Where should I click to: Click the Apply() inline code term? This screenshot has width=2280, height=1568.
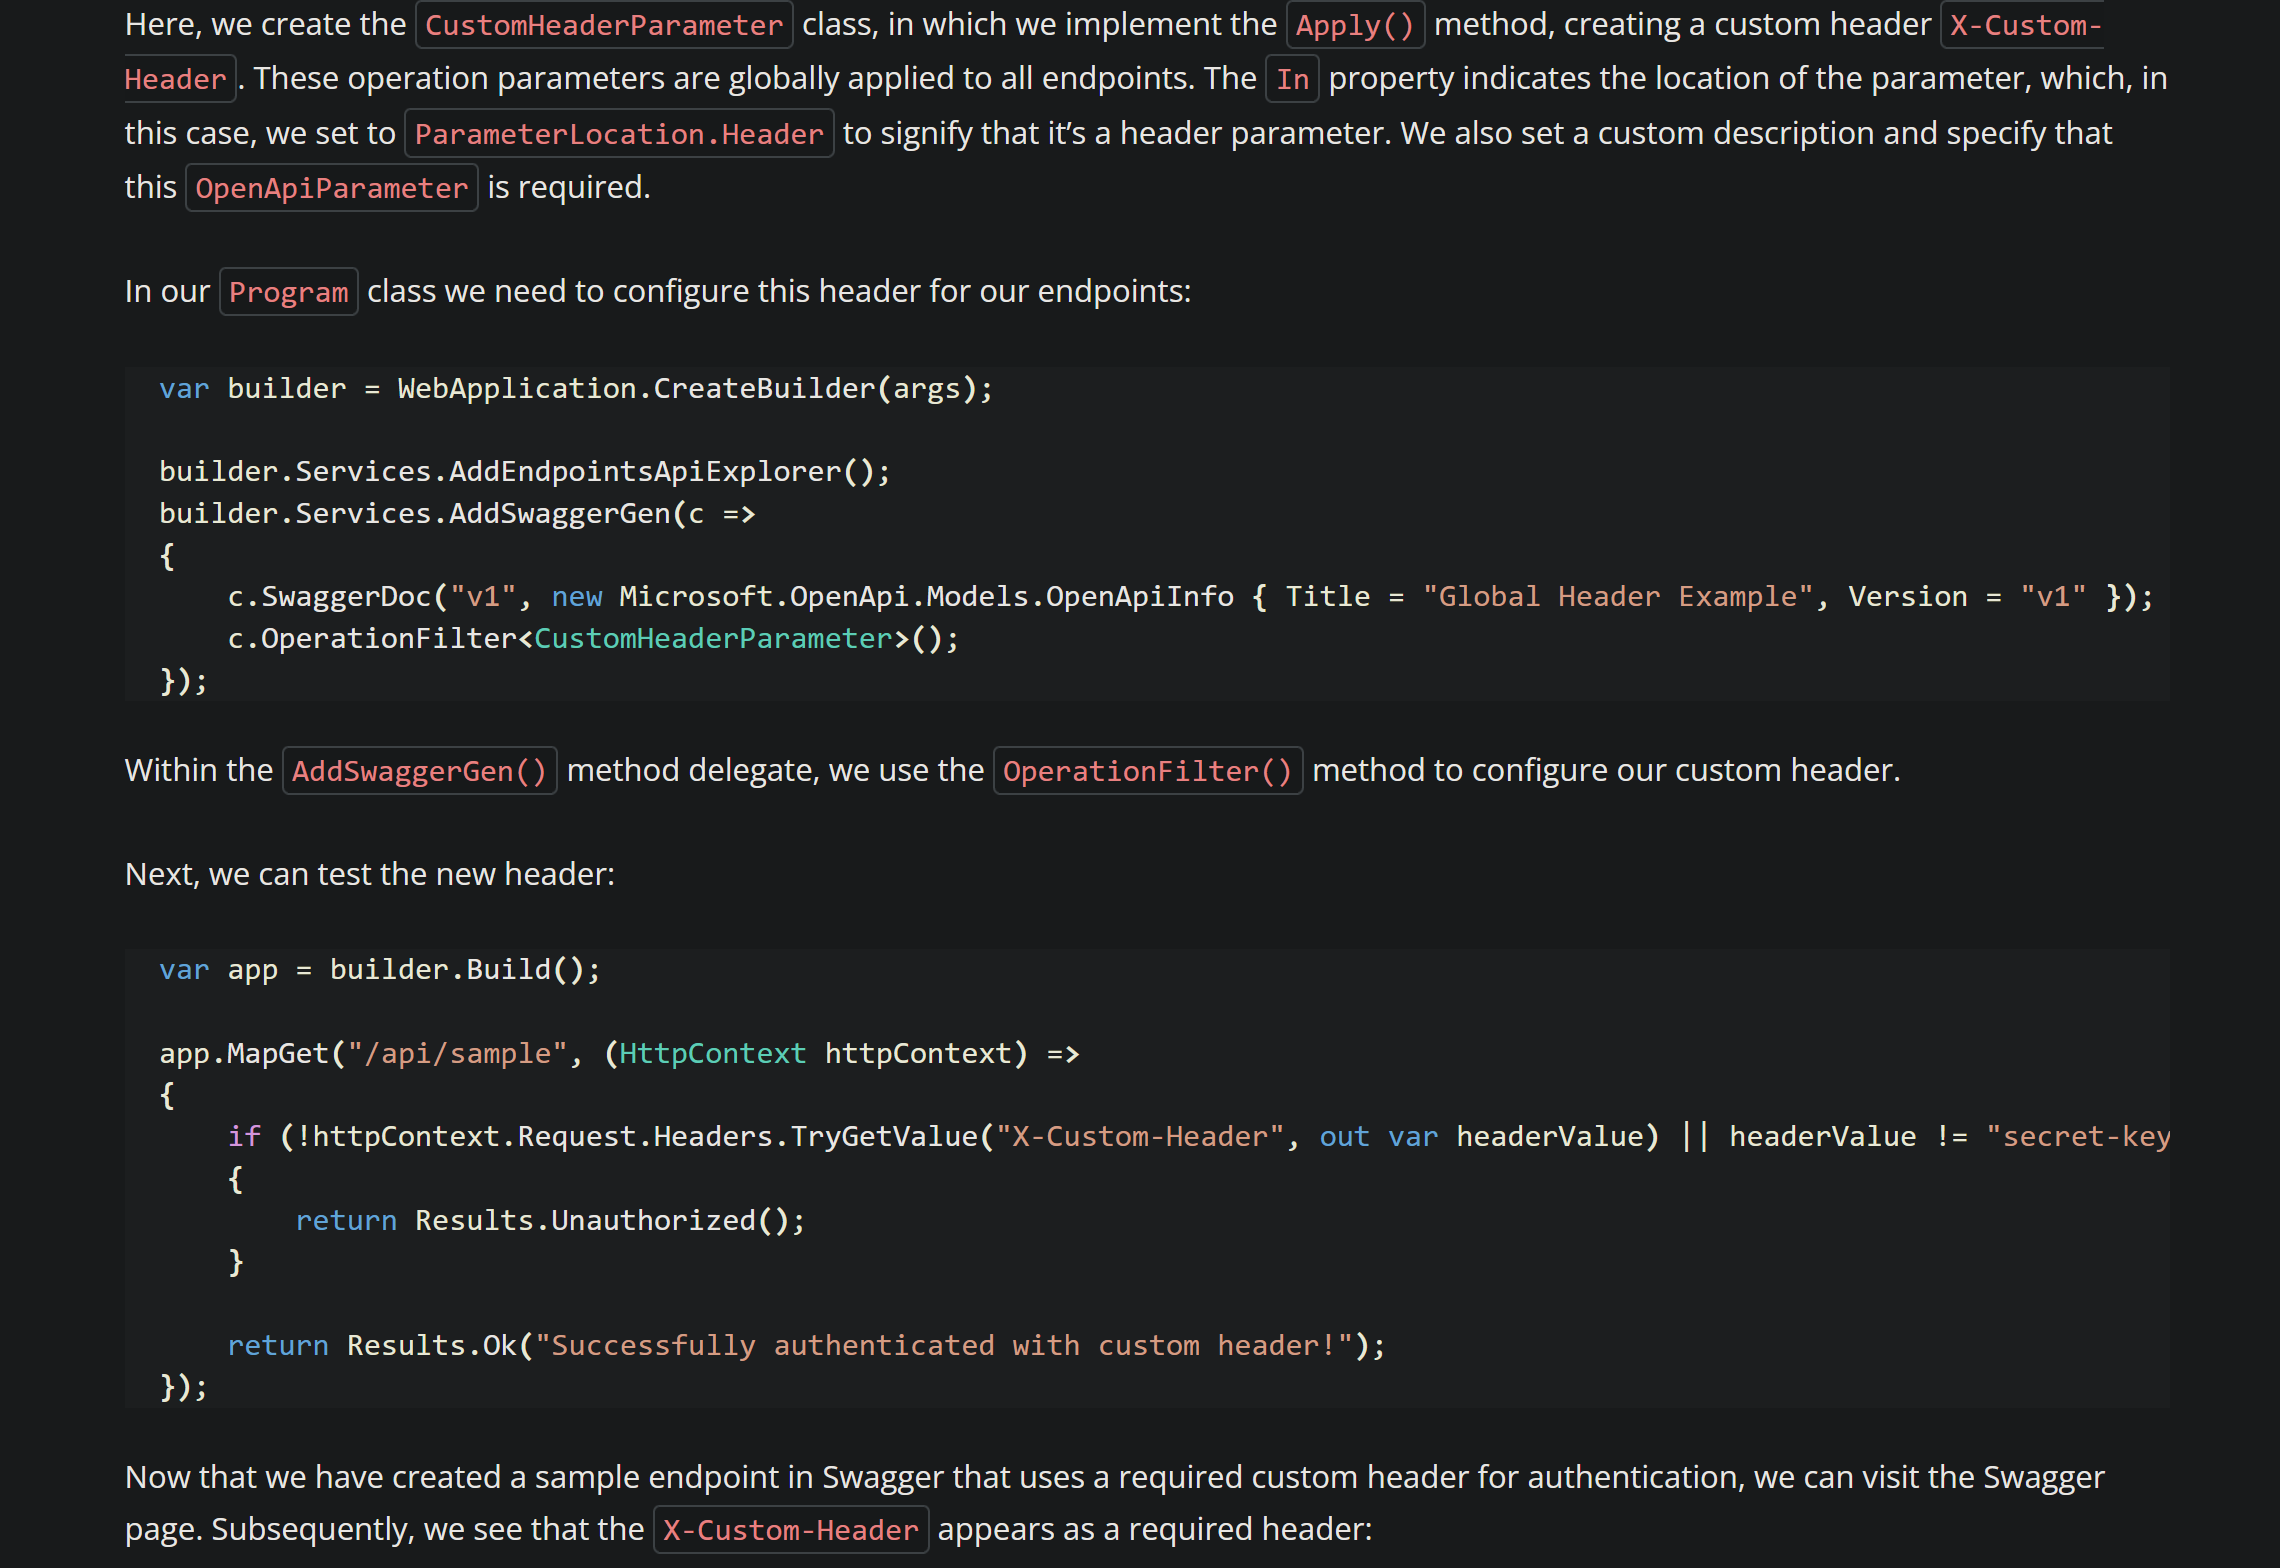[x=1355, y=25]
